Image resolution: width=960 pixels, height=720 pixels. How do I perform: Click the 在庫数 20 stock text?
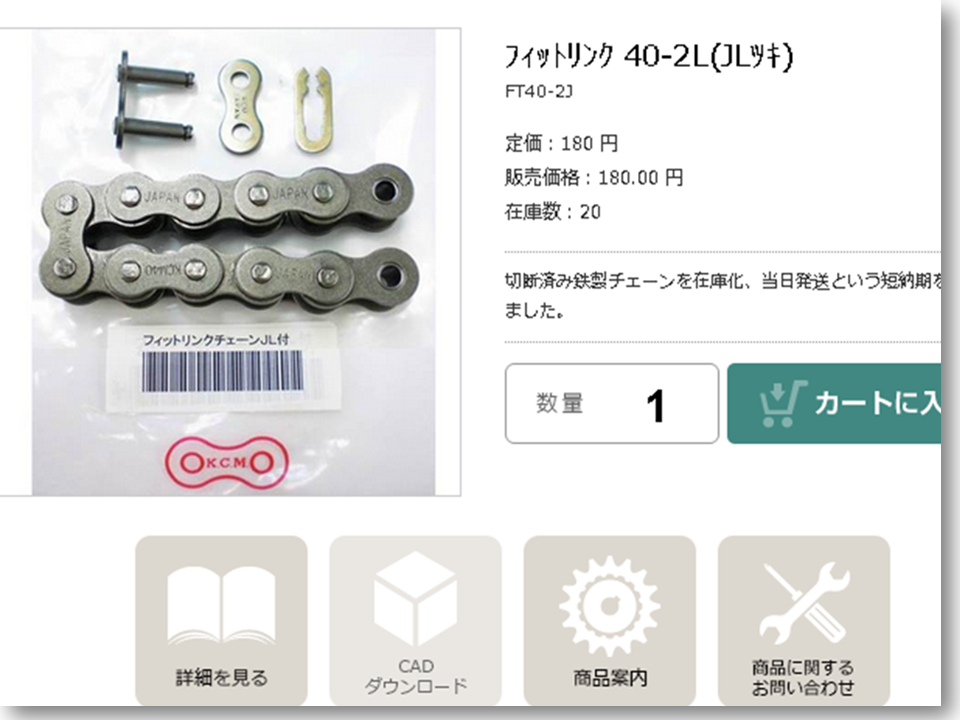click(552, 212)
